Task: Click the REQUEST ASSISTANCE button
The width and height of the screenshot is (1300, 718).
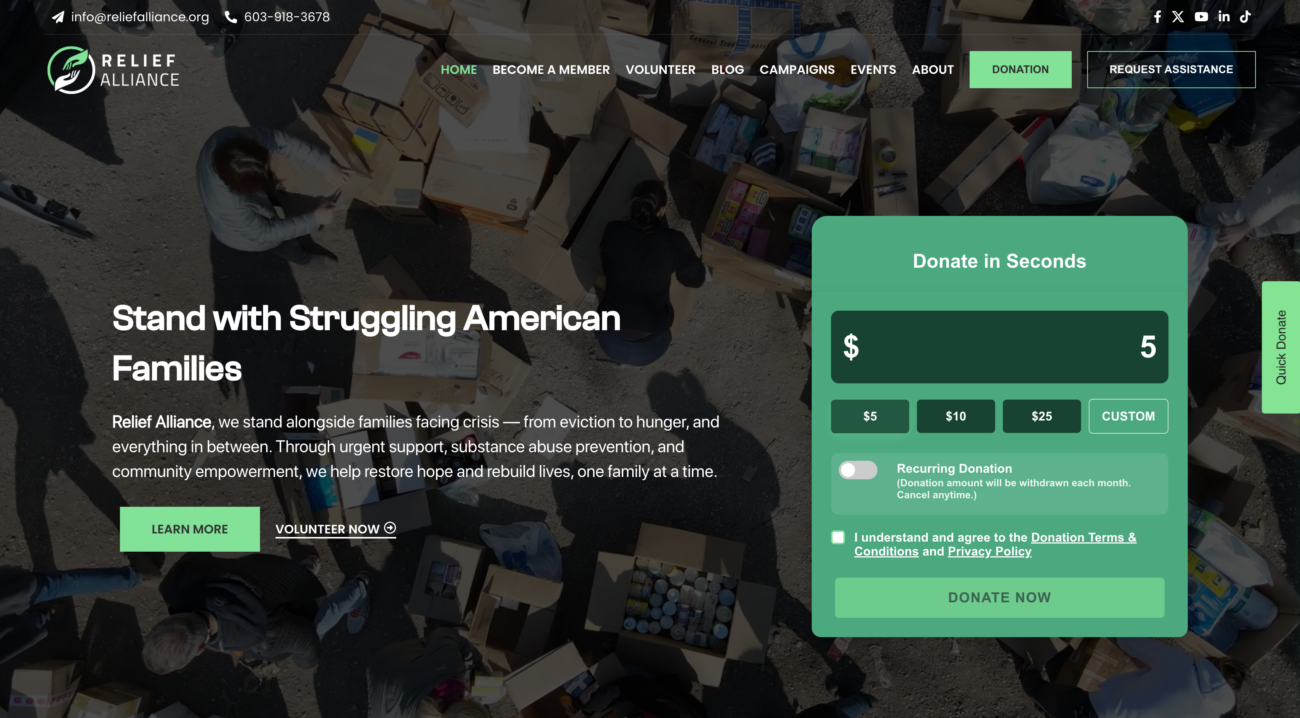Action: 1171,70
